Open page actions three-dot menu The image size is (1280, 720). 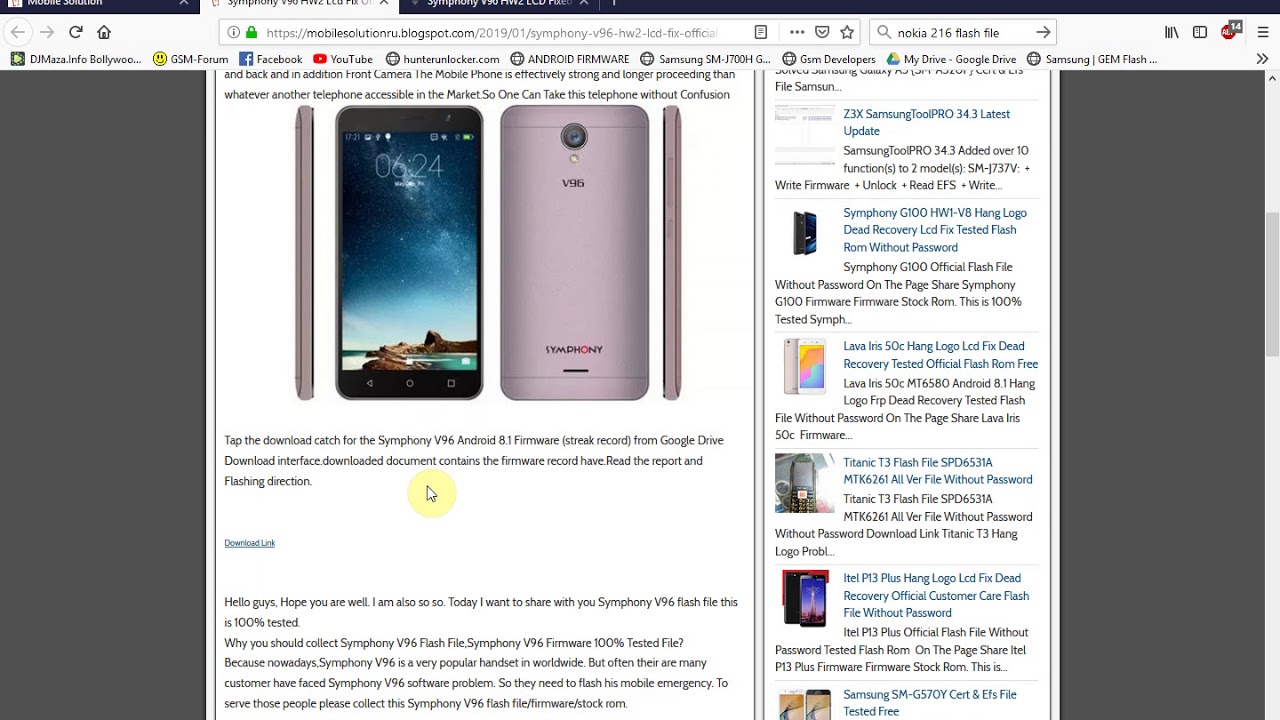pos(797,32)
